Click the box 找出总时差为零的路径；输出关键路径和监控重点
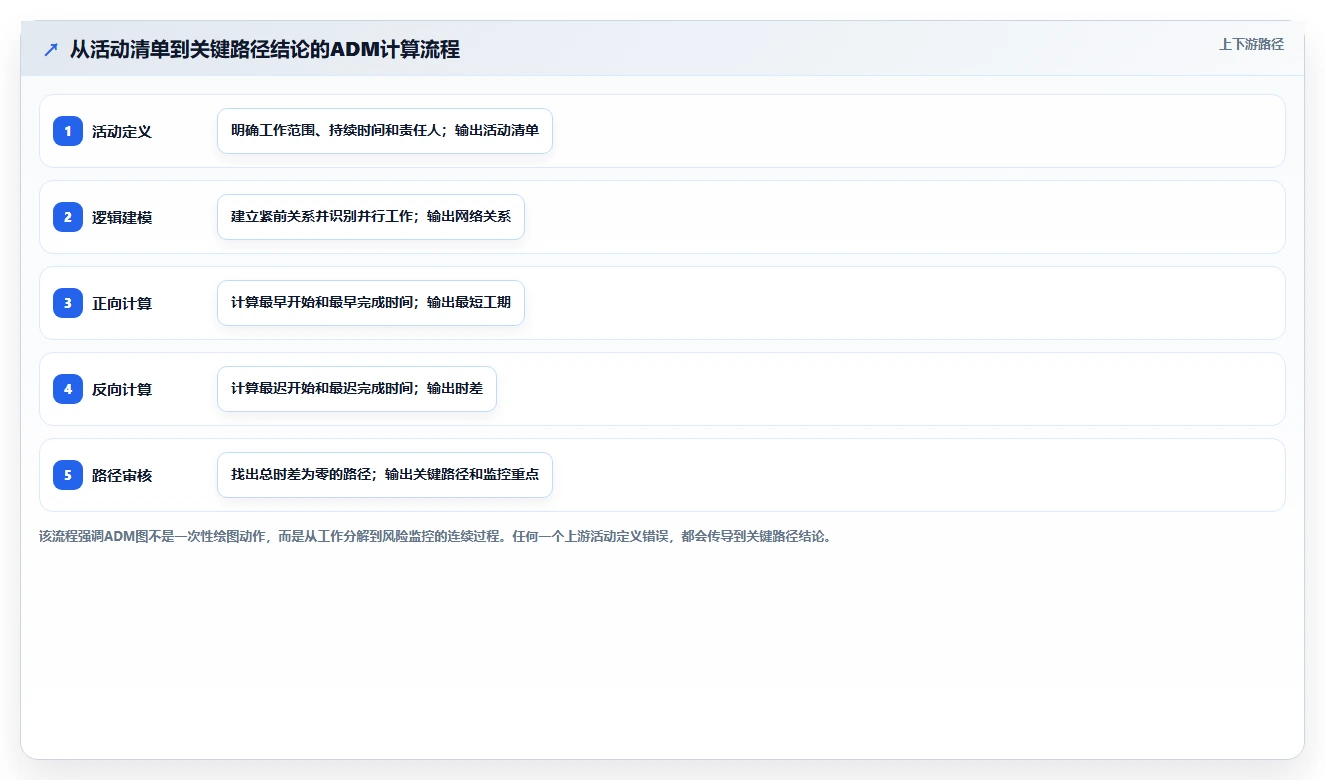Image resolution: width=1325 pixels, height=780 pixels. (x=385, y=475)
